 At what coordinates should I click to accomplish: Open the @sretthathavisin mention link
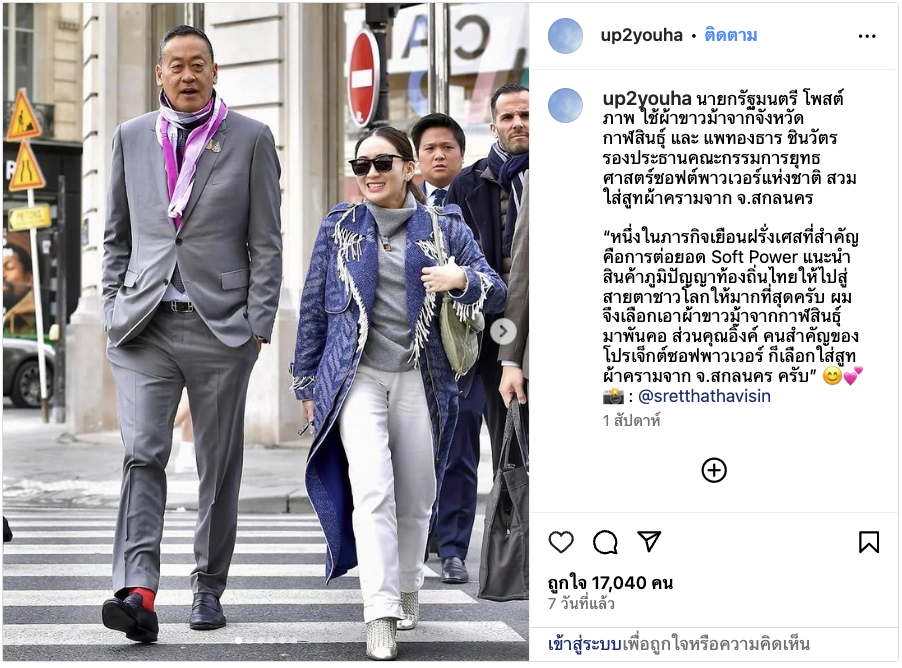tap(704, 396)
